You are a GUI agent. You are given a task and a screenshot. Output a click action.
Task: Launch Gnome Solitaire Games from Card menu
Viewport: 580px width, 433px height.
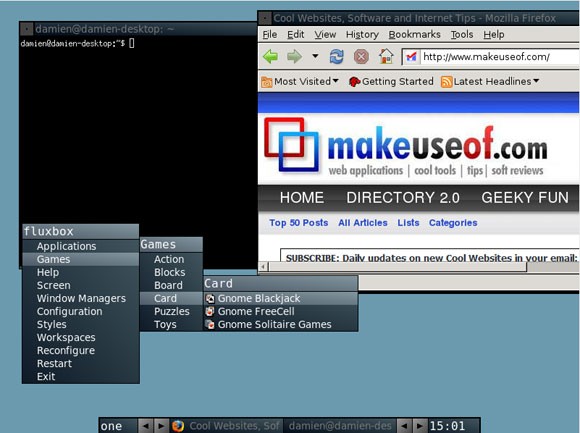tap(281, 324)
